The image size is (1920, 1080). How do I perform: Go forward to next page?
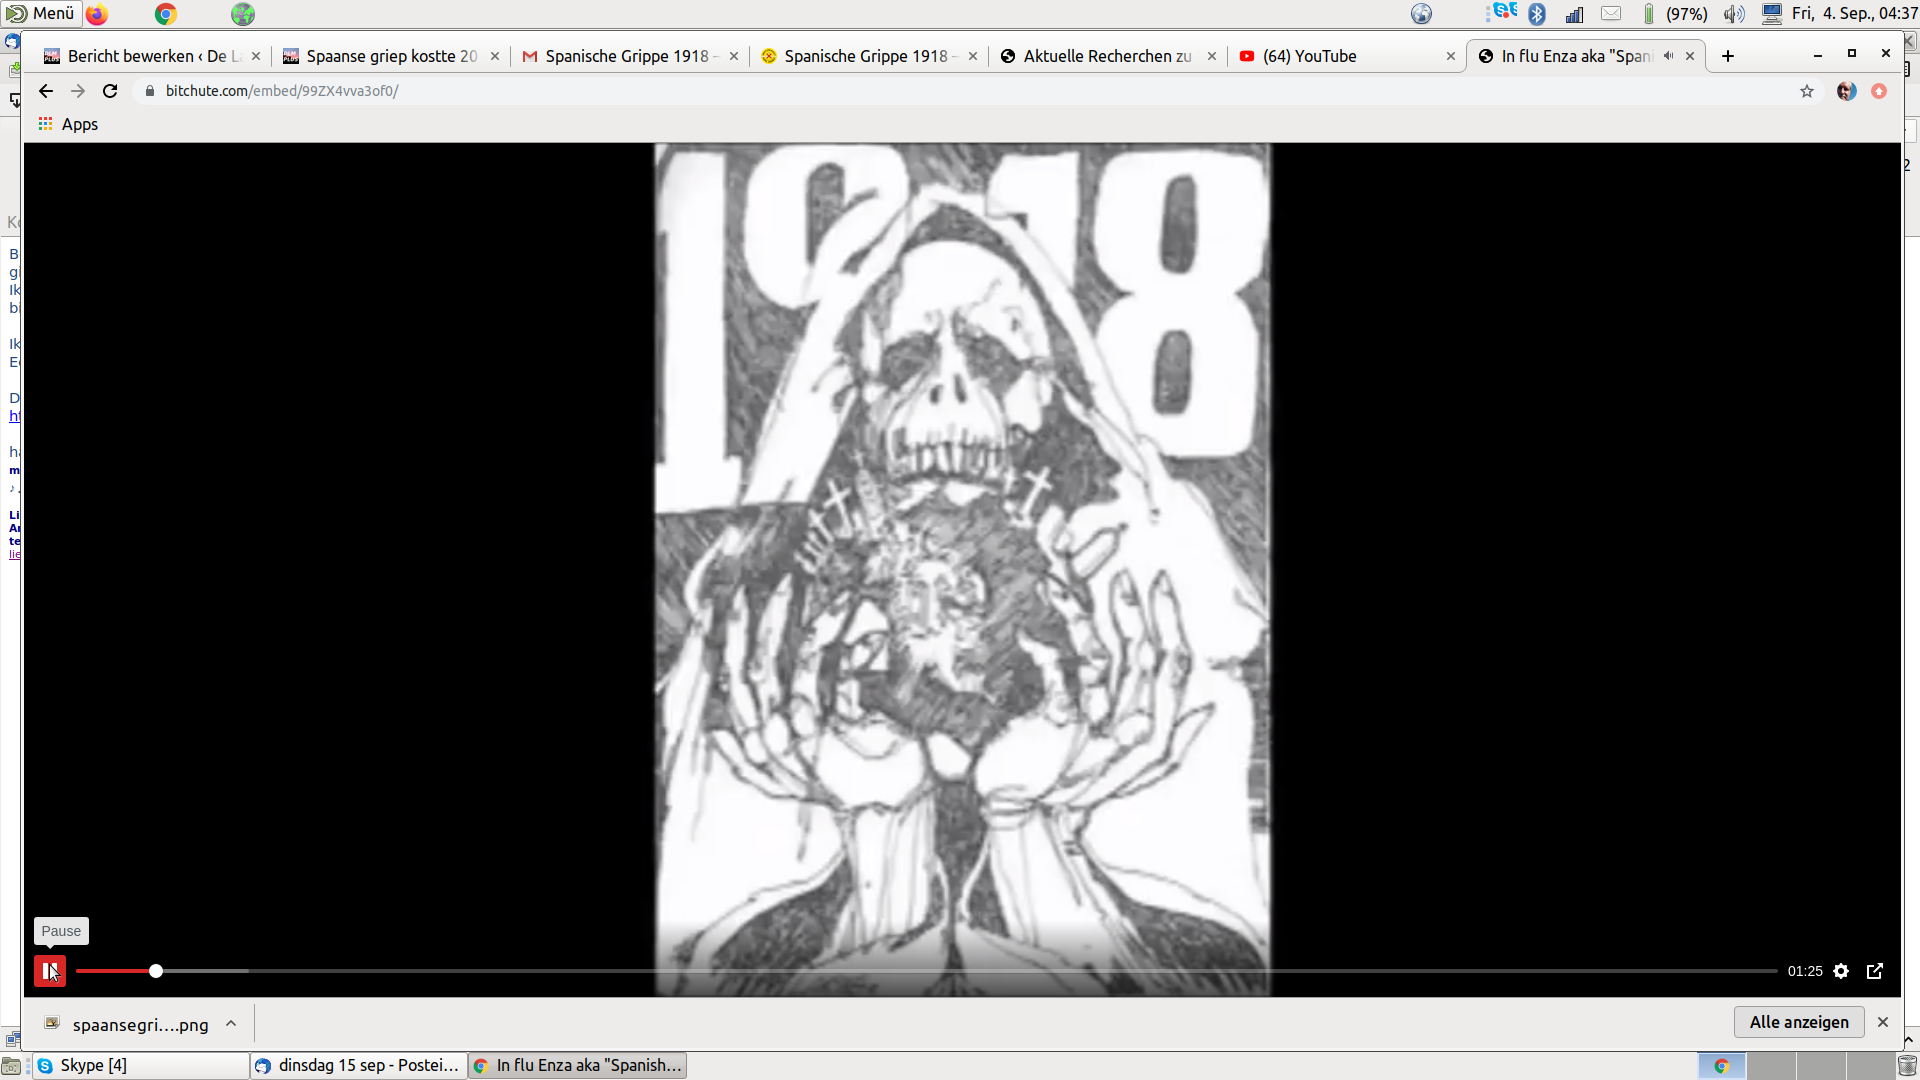pos(78,91)
